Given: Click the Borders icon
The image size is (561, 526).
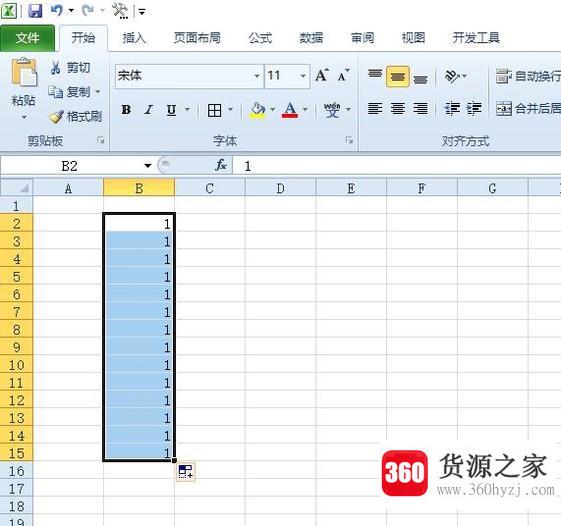Looking at the screenshot, I should [214, 110].
